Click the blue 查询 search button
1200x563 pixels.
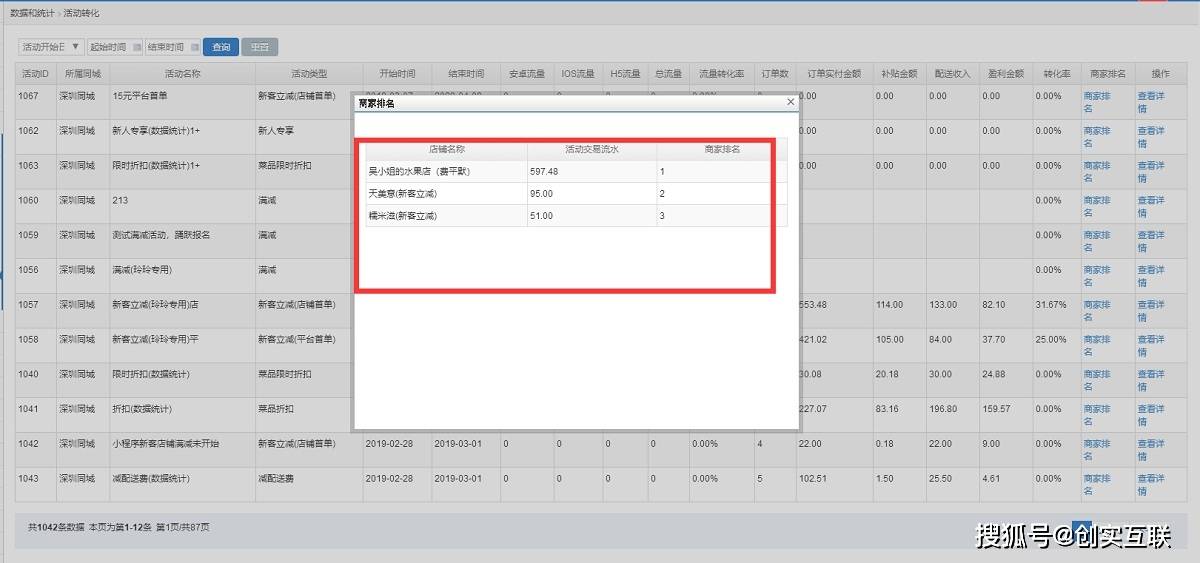pyautogui.click(x=220, y=47)
